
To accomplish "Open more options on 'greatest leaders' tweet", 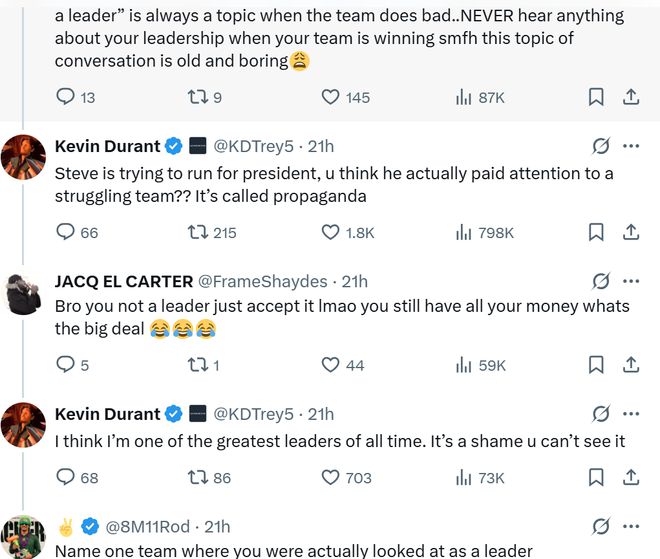I will click(x=631, y=414).
